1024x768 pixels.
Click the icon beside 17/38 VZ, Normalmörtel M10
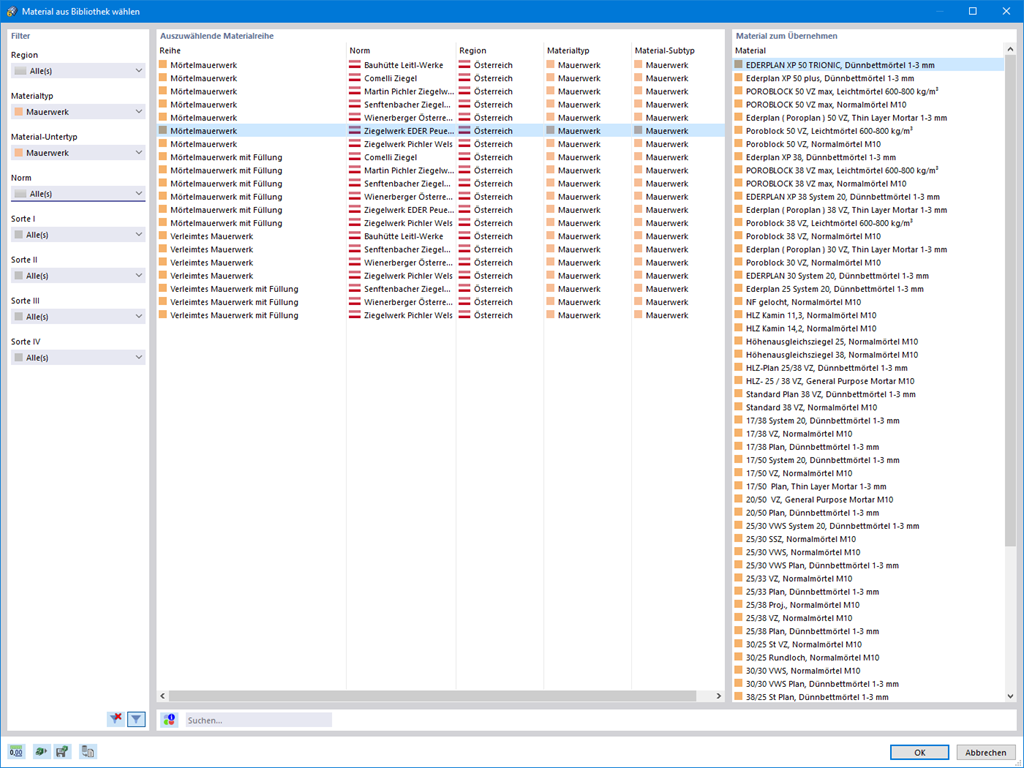739,434
